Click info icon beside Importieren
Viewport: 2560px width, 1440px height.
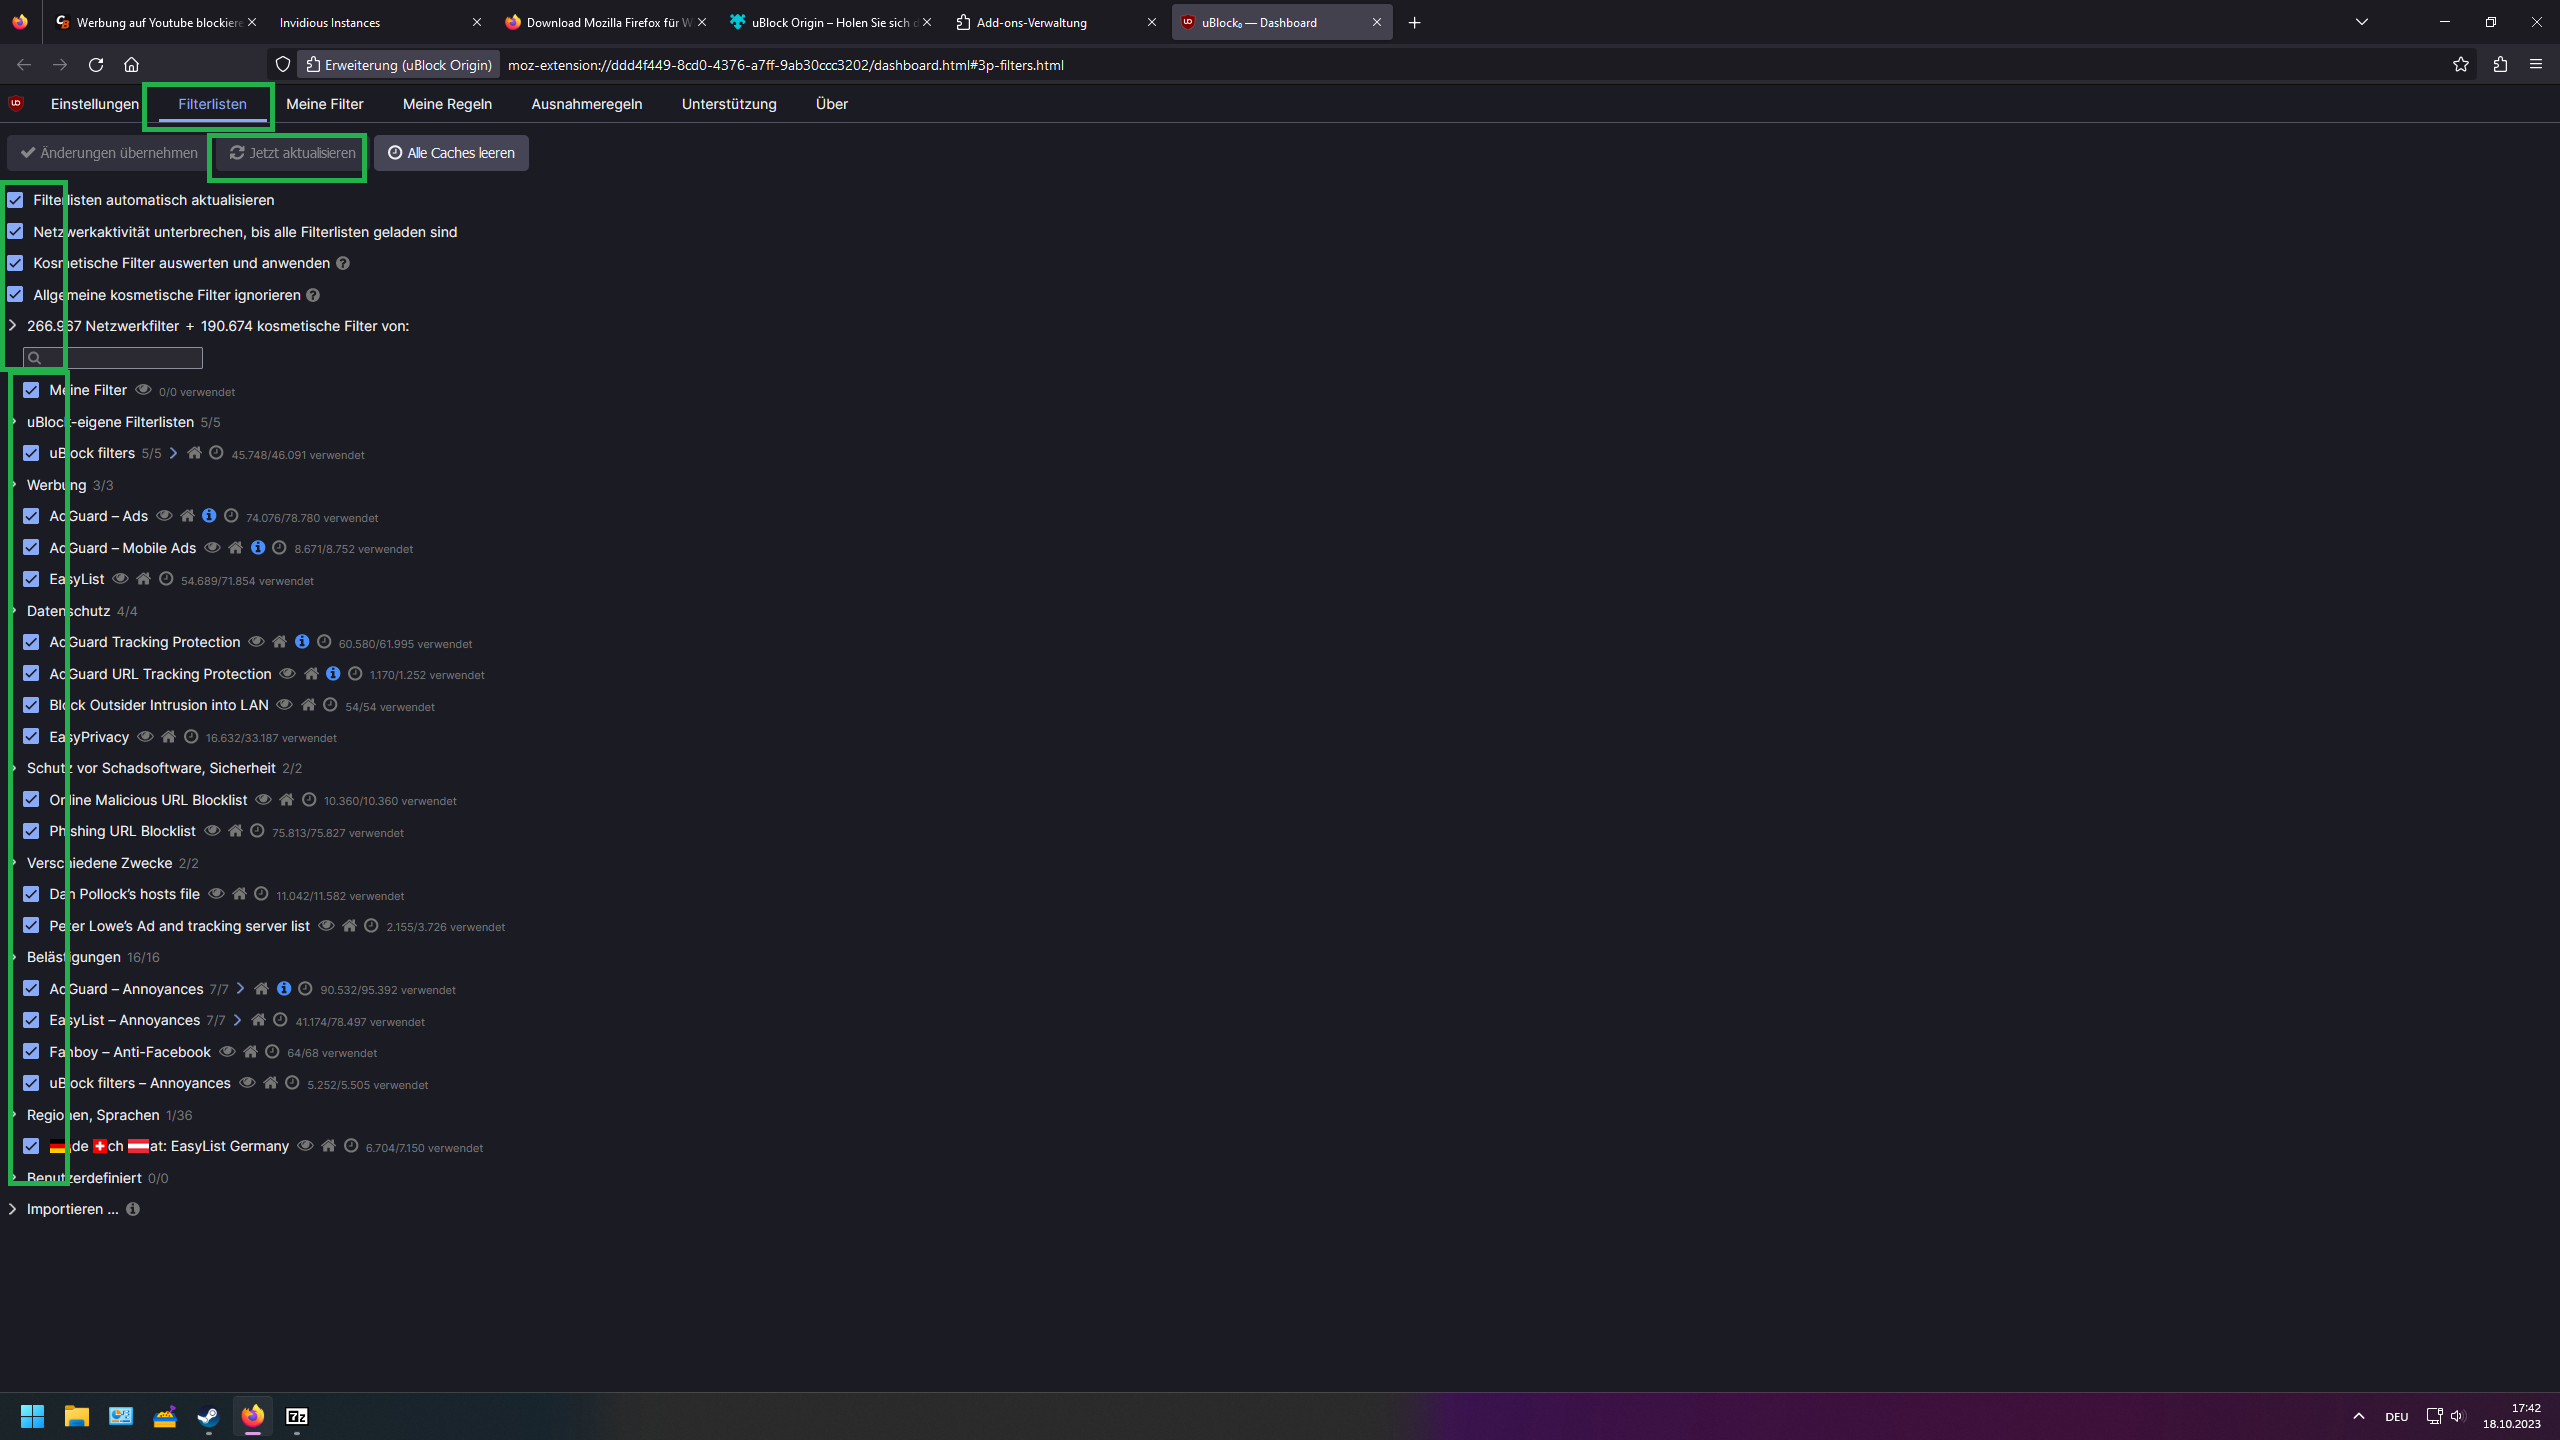[132, 1209]
